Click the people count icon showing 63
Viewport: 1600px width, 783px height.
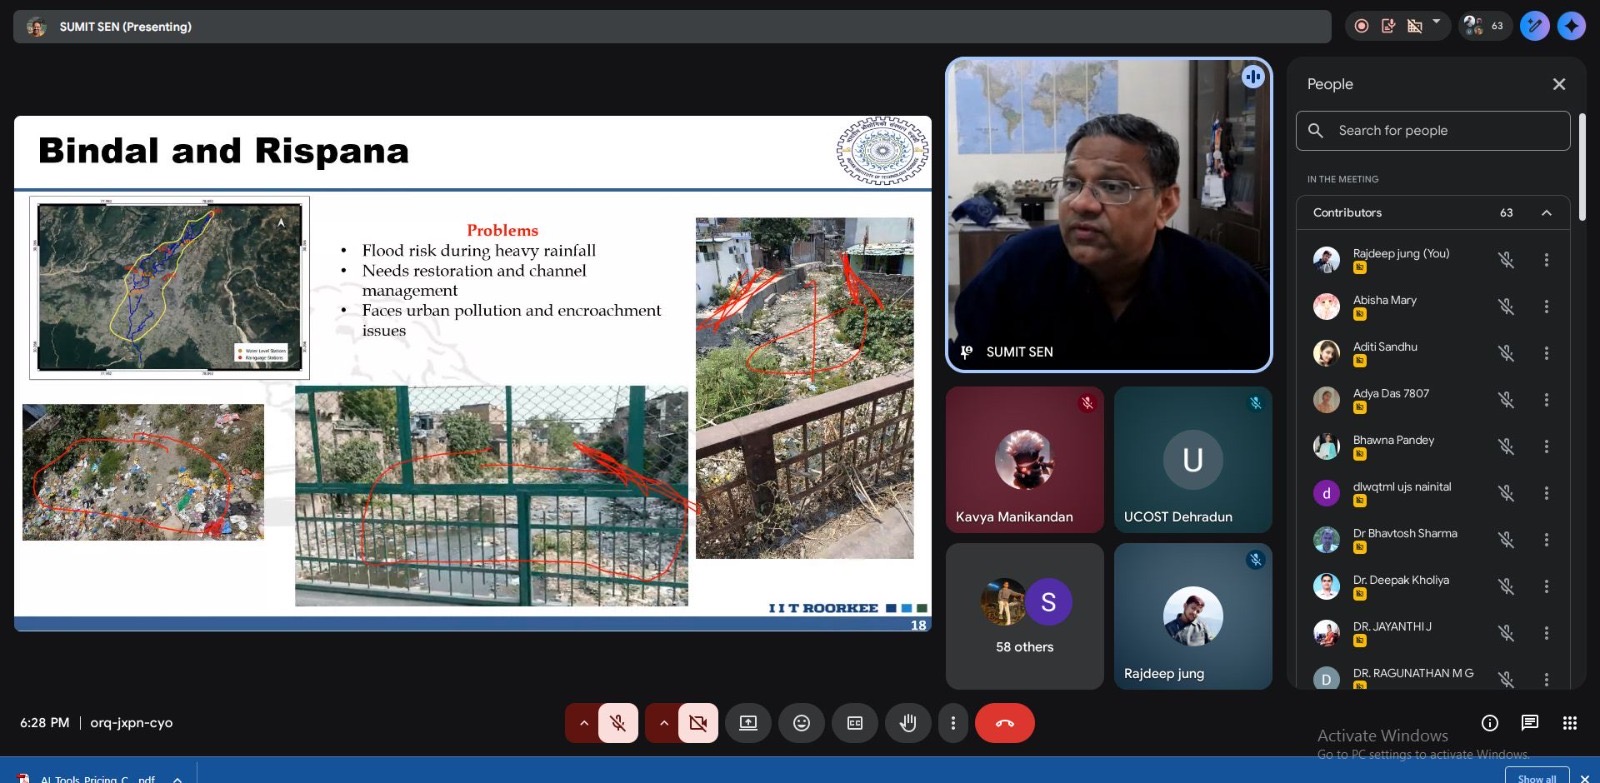tap(1482, 26)
